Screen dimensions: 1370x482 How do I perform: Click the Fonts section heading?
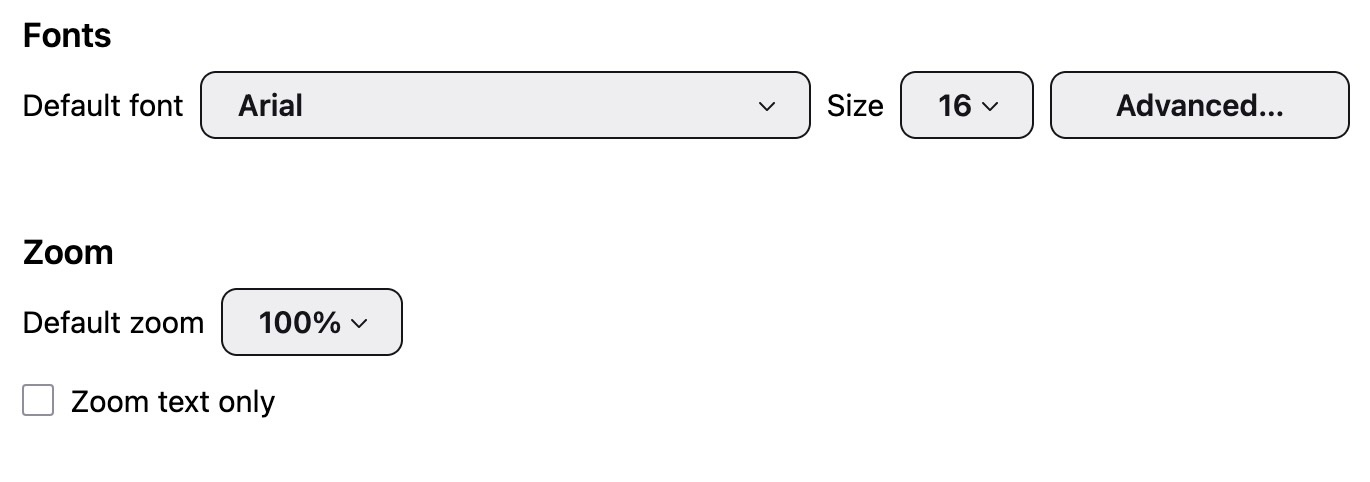67,36
